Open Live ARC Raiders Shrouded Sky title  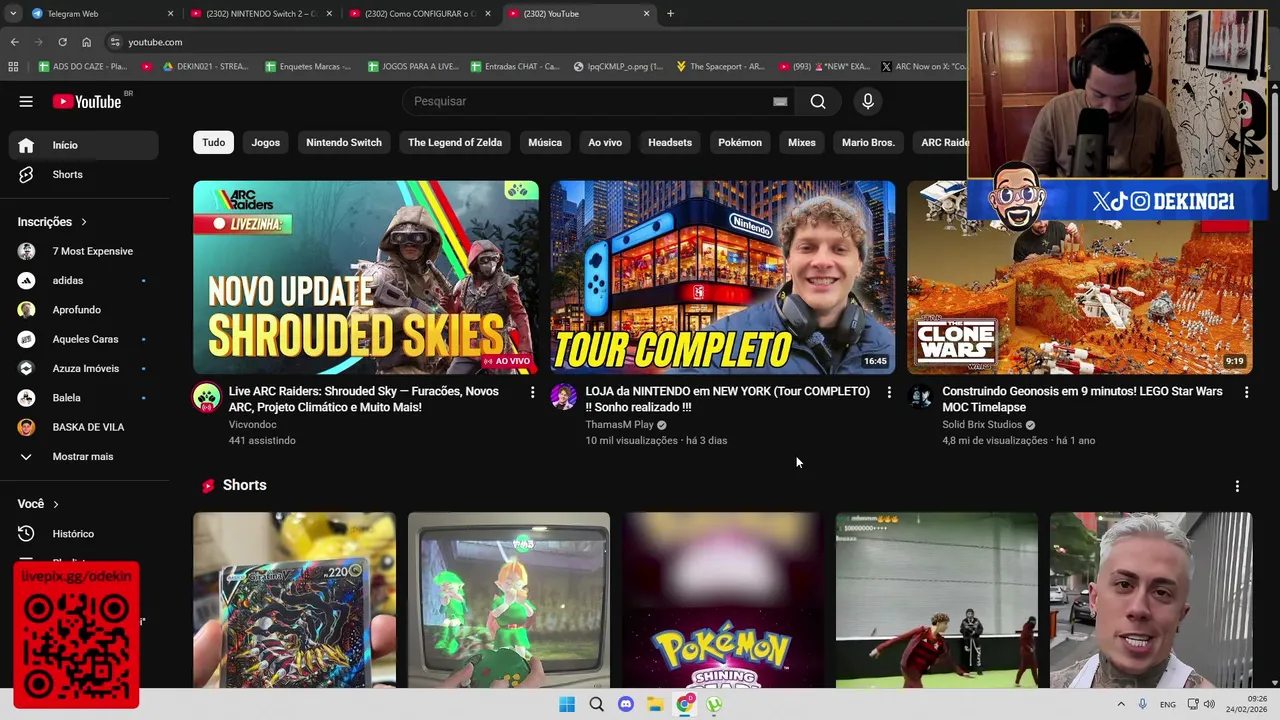364,399
